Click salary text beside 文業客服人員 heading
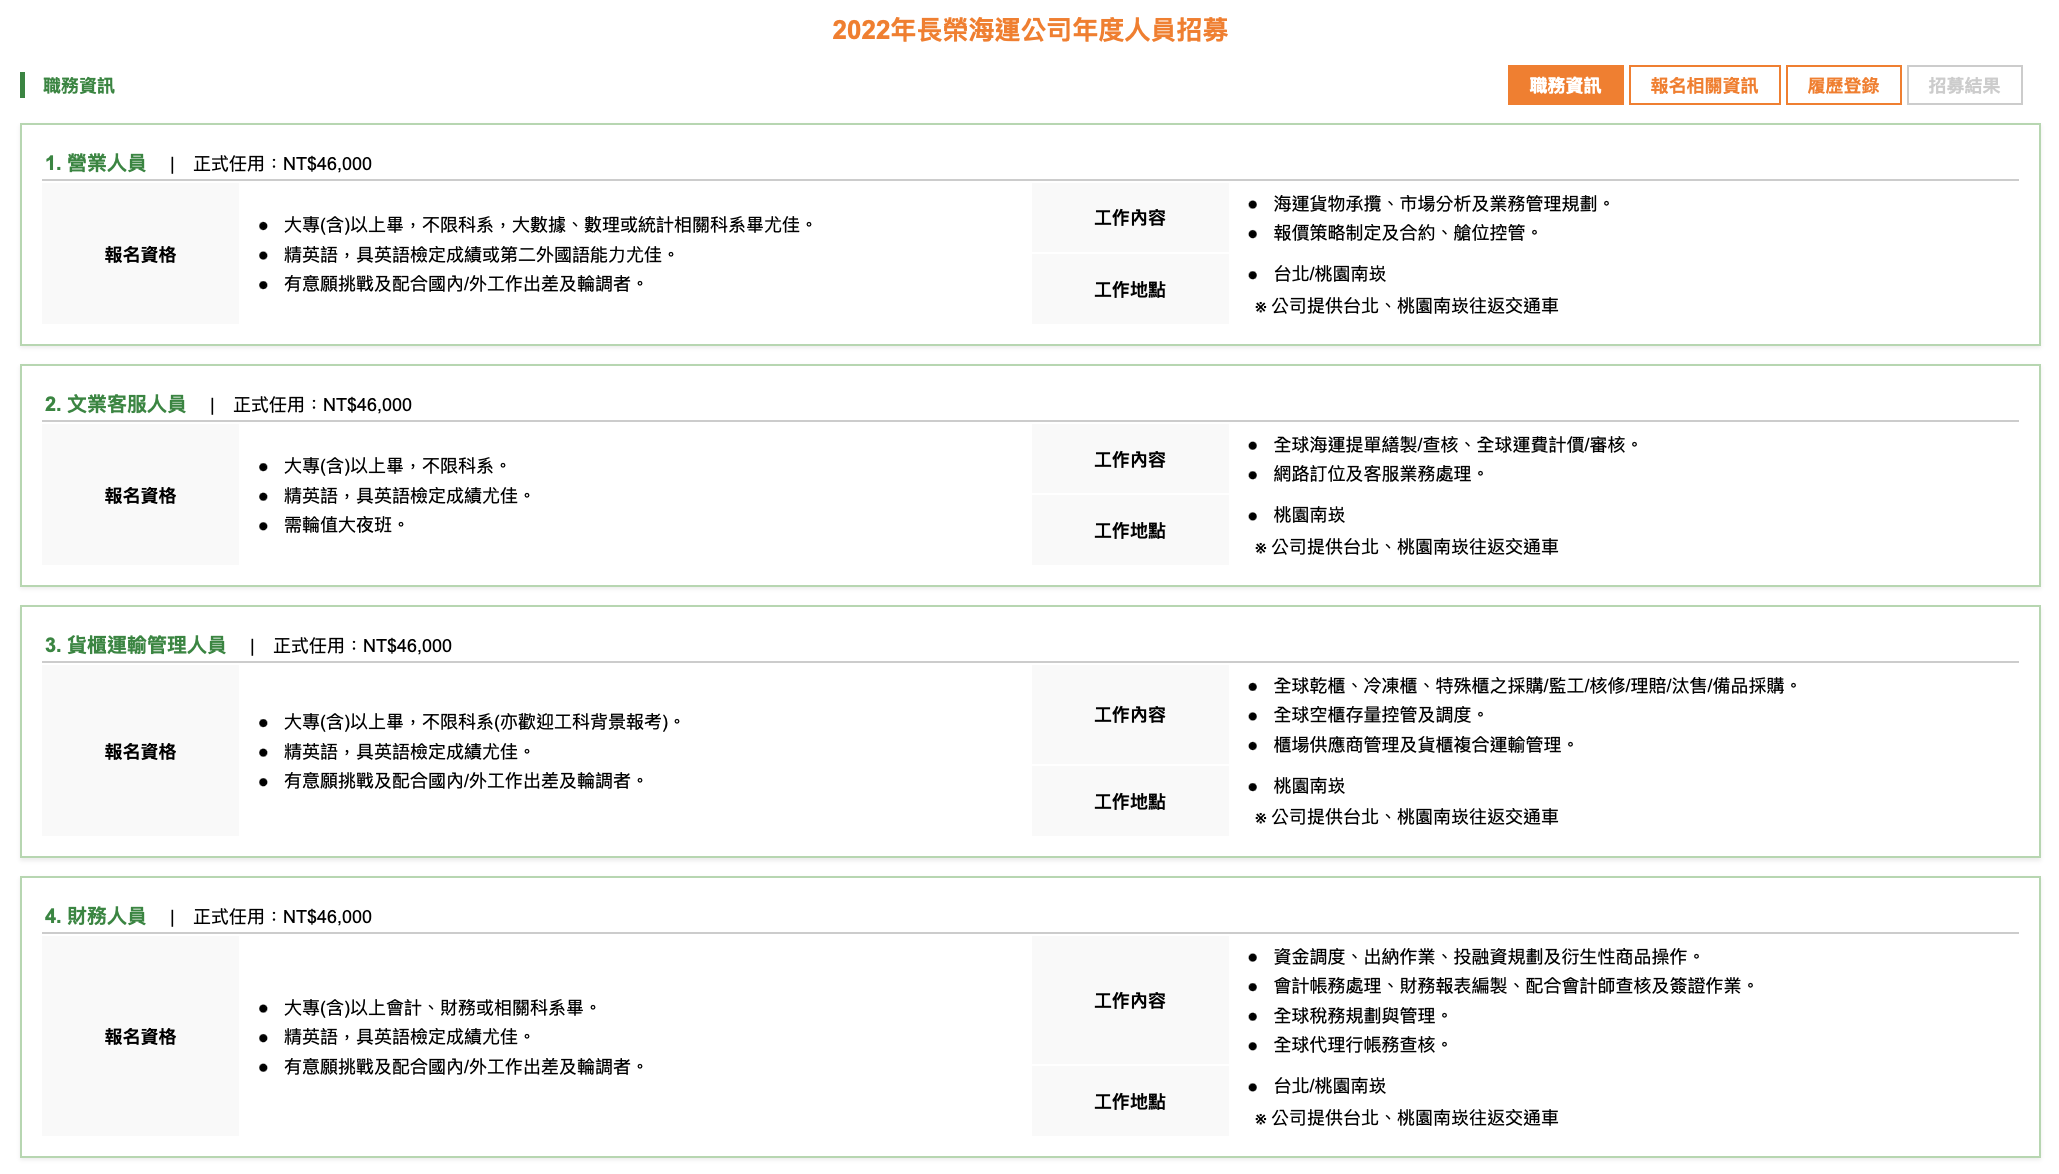 pos(322,405)
